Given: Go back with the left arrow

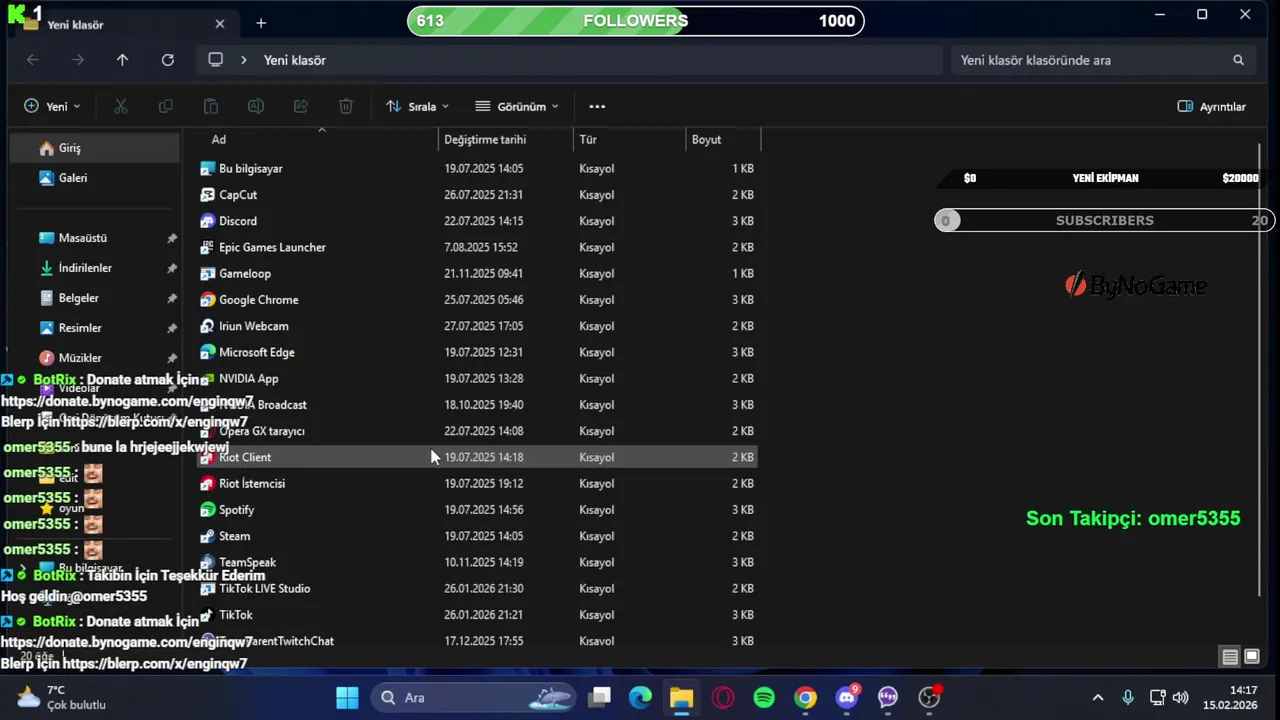Looking at the screenshot, I should (33, 60).
